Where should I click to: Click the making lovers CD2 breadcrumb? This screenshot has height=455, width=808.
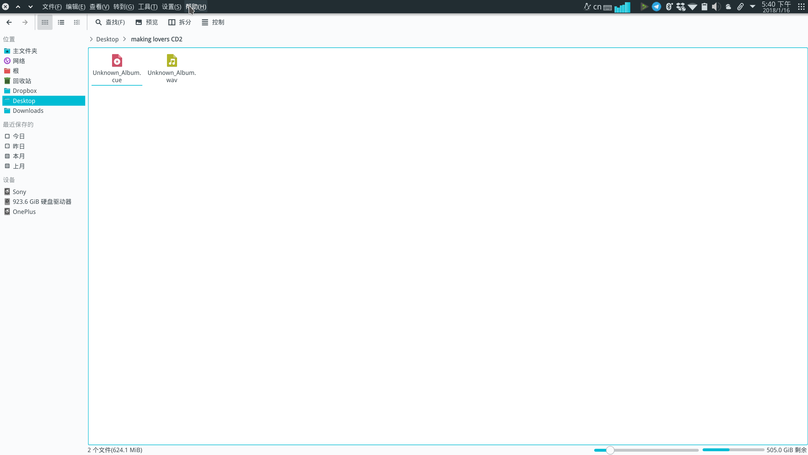(x=156, y=39)
